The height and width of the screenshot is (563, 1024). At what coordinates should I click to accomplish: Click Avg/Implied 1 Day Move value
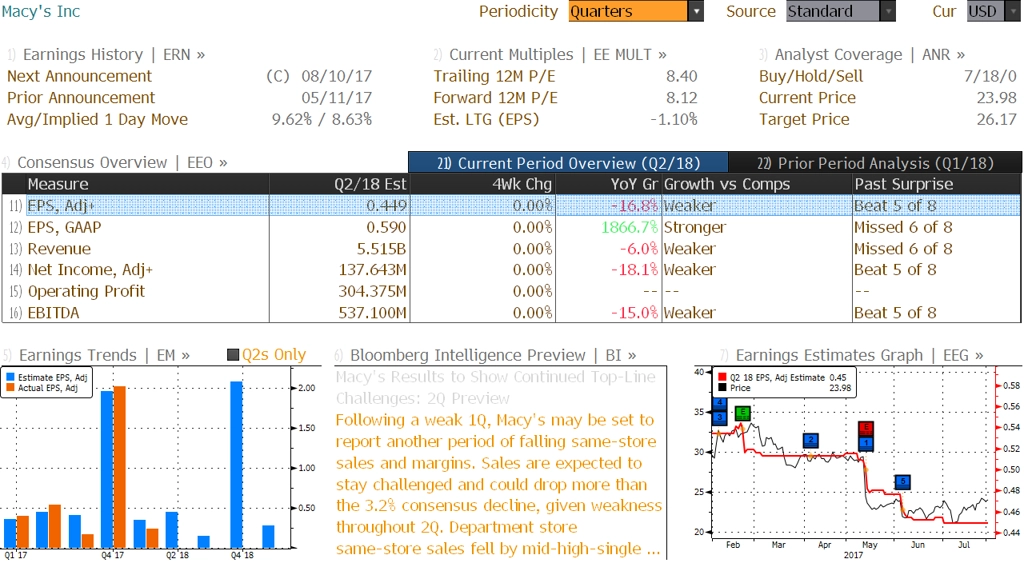(x=322, y=120)
